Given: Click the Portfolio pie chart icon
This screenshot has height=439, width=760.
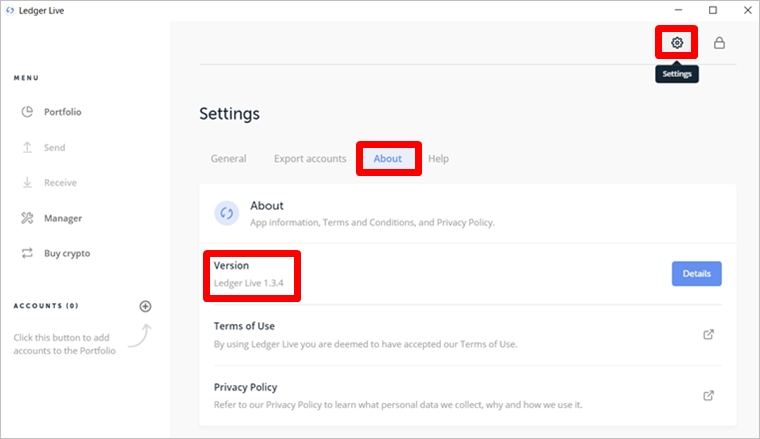Looking at the screenshot, I should pyautogui.click(x=27, y=112).
